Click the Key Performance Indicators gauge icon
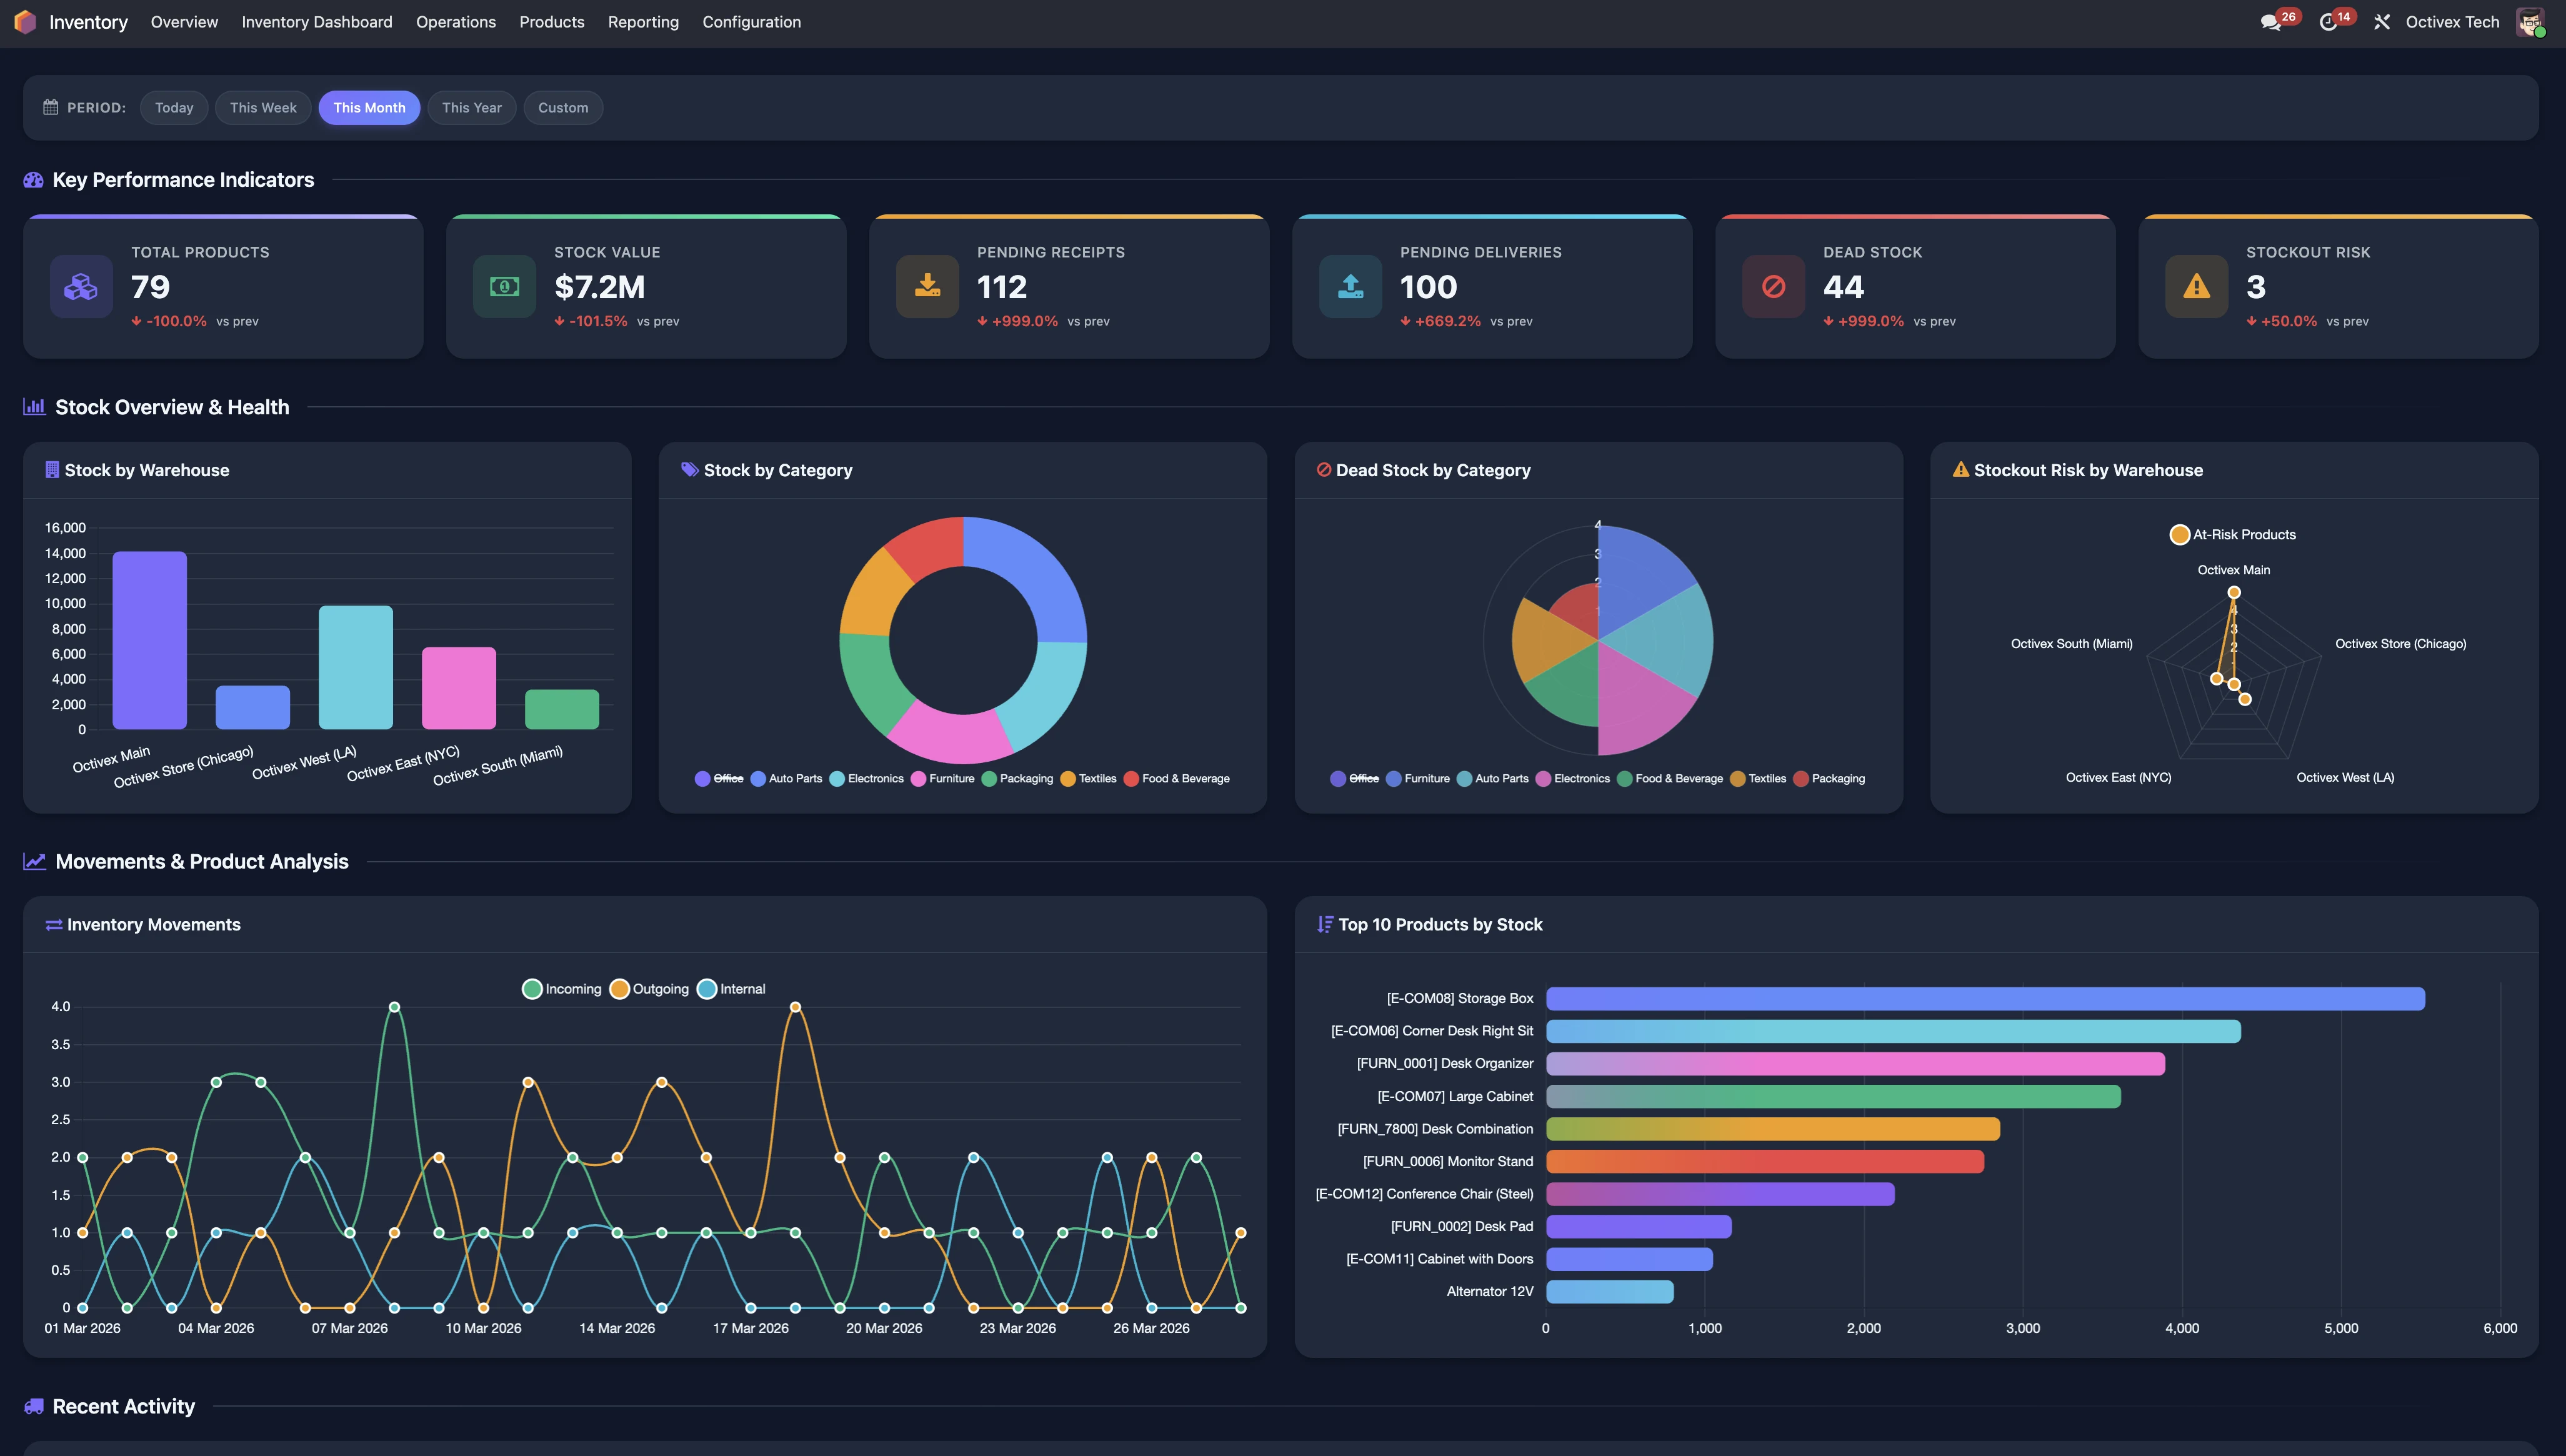Viewport: 2566px width, 1456px height. point(33,180)
